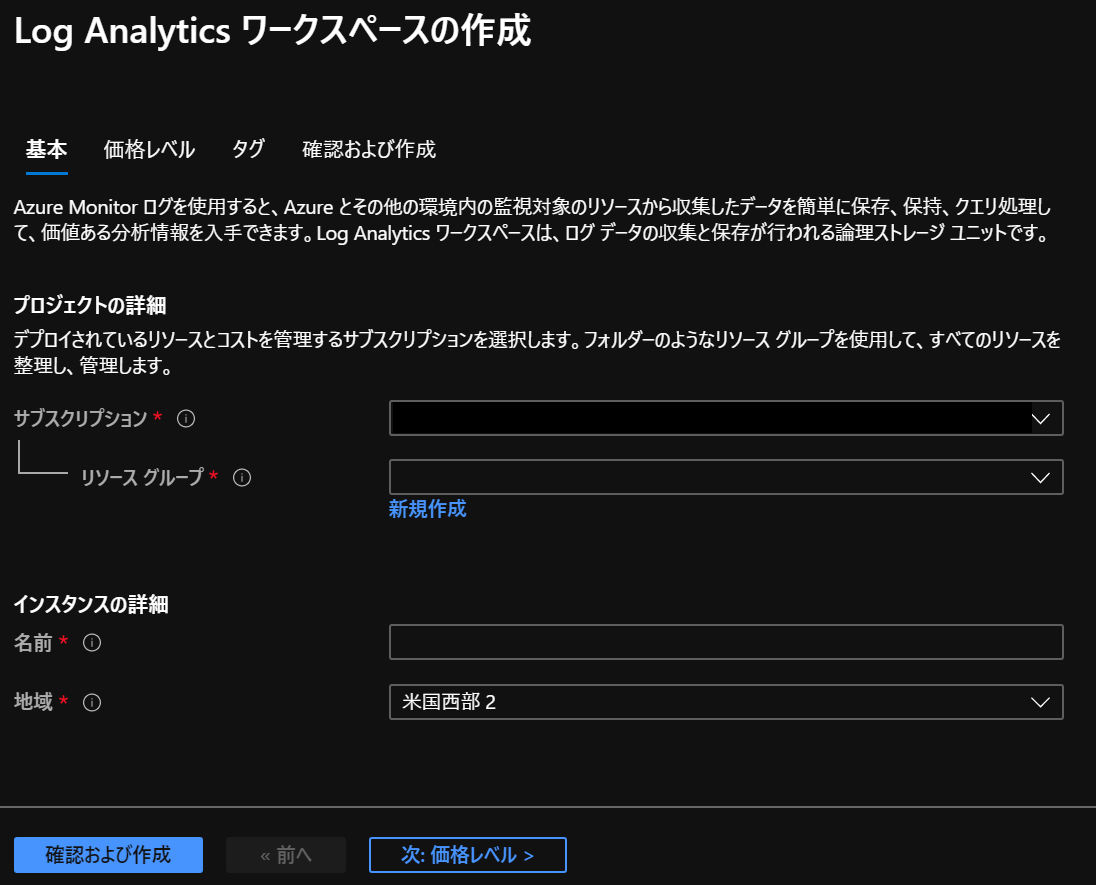Viewport: 1096px width, 885px height.
Task: Focus the 名前 text input field
Action: tap(726, 642)
